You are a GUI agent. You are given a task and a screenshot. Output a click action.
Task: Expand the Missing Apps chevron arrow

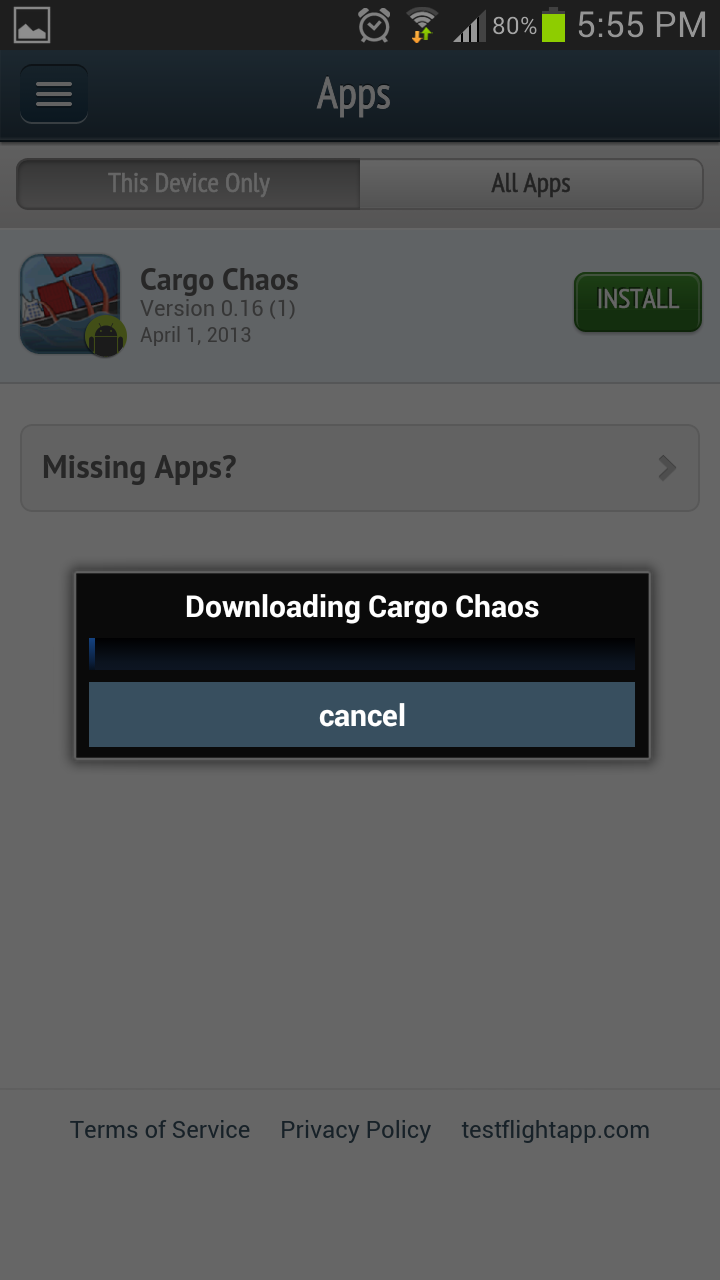(667, 468)
